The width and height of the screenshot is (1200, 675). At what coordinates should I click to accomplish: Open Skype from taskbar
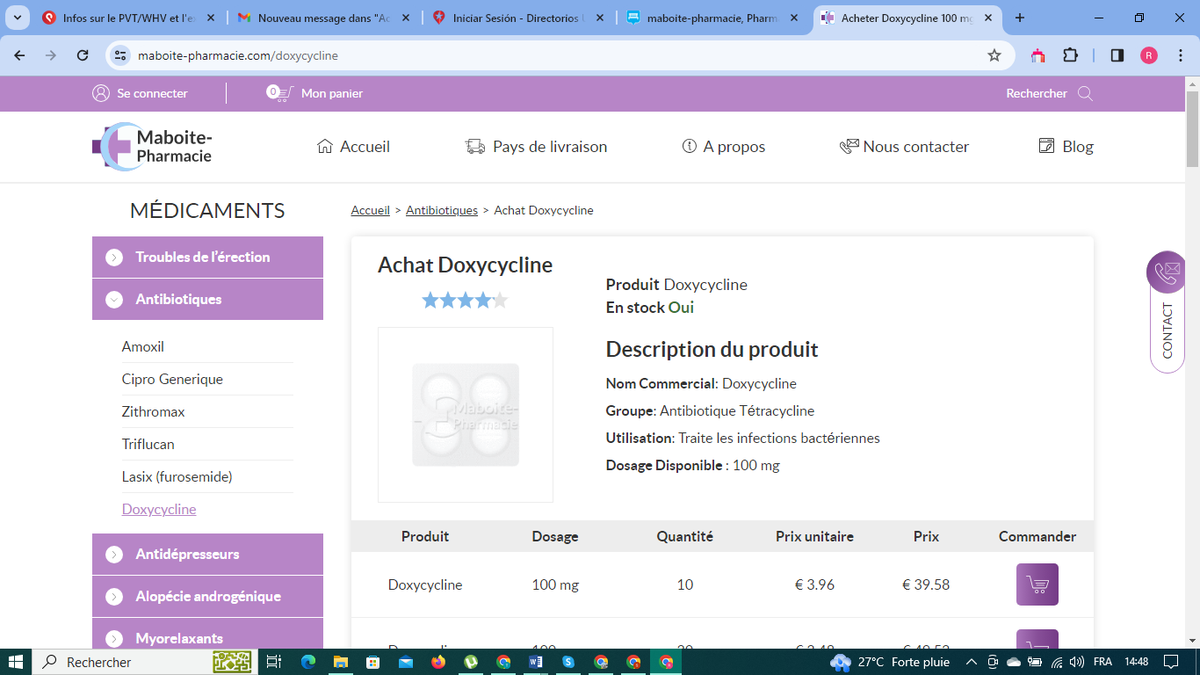pyautogui.click(x=568, y=662)
